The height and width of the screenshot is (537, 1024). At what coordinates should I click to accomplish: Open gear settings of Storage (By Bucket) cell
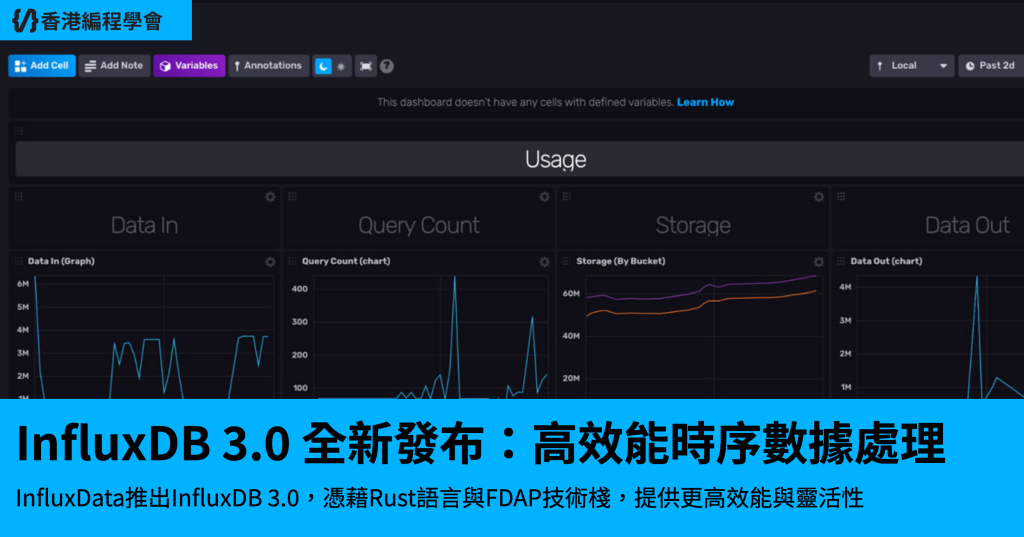pyautogui.click(x=819, y=262)
